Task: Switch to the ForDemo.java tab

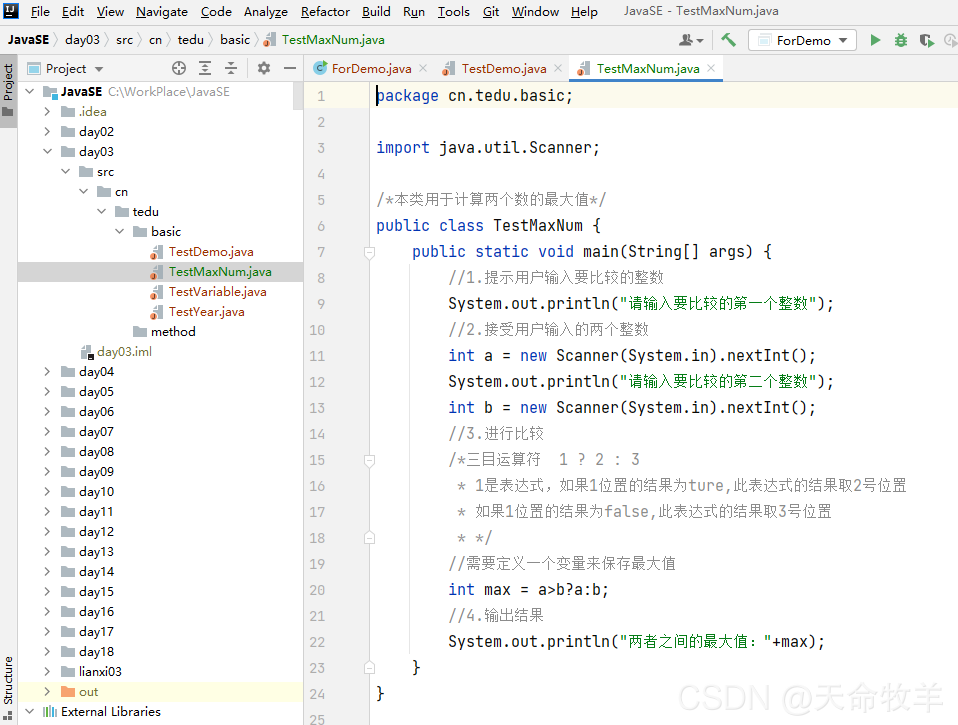Action: tap(370, 68)
